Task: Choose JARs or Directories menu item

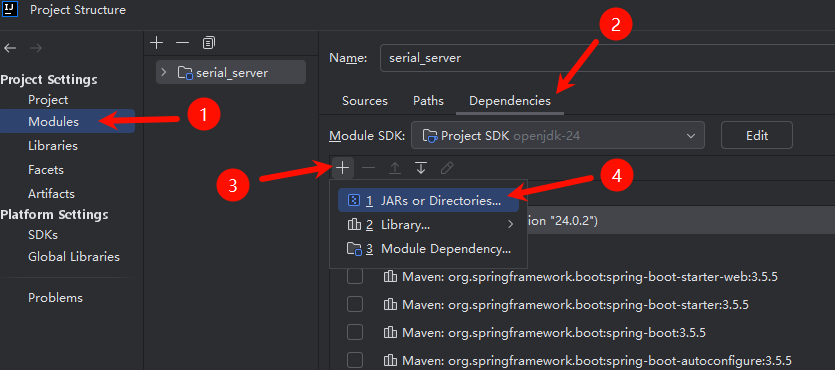Action: click(428, 201)
